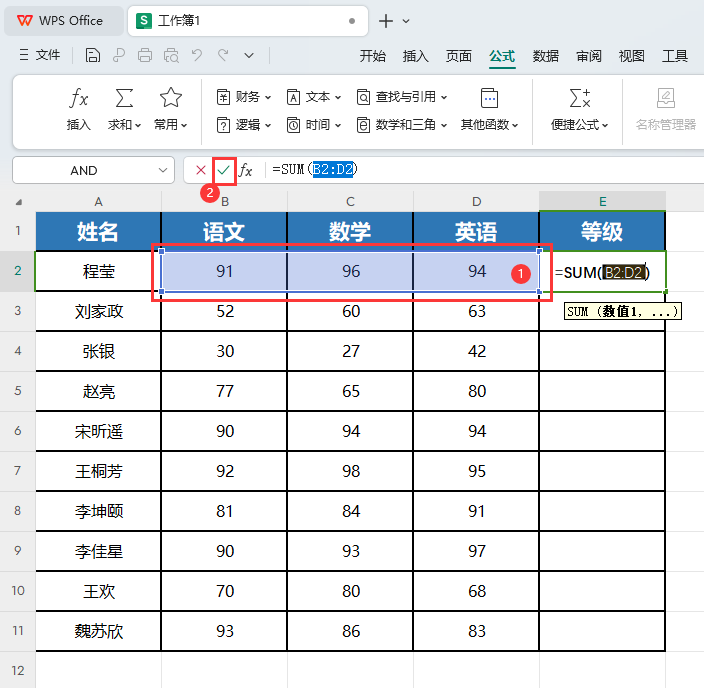Image resolution: width=704 pixels, height=688 pixels.
Task: Switch to the Insert (插入) tab
Action: (415, 56)
